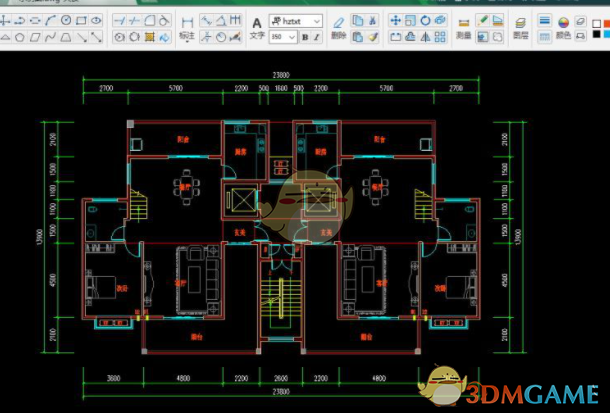
Task: Activate the move tool icon
Action: 395,20
